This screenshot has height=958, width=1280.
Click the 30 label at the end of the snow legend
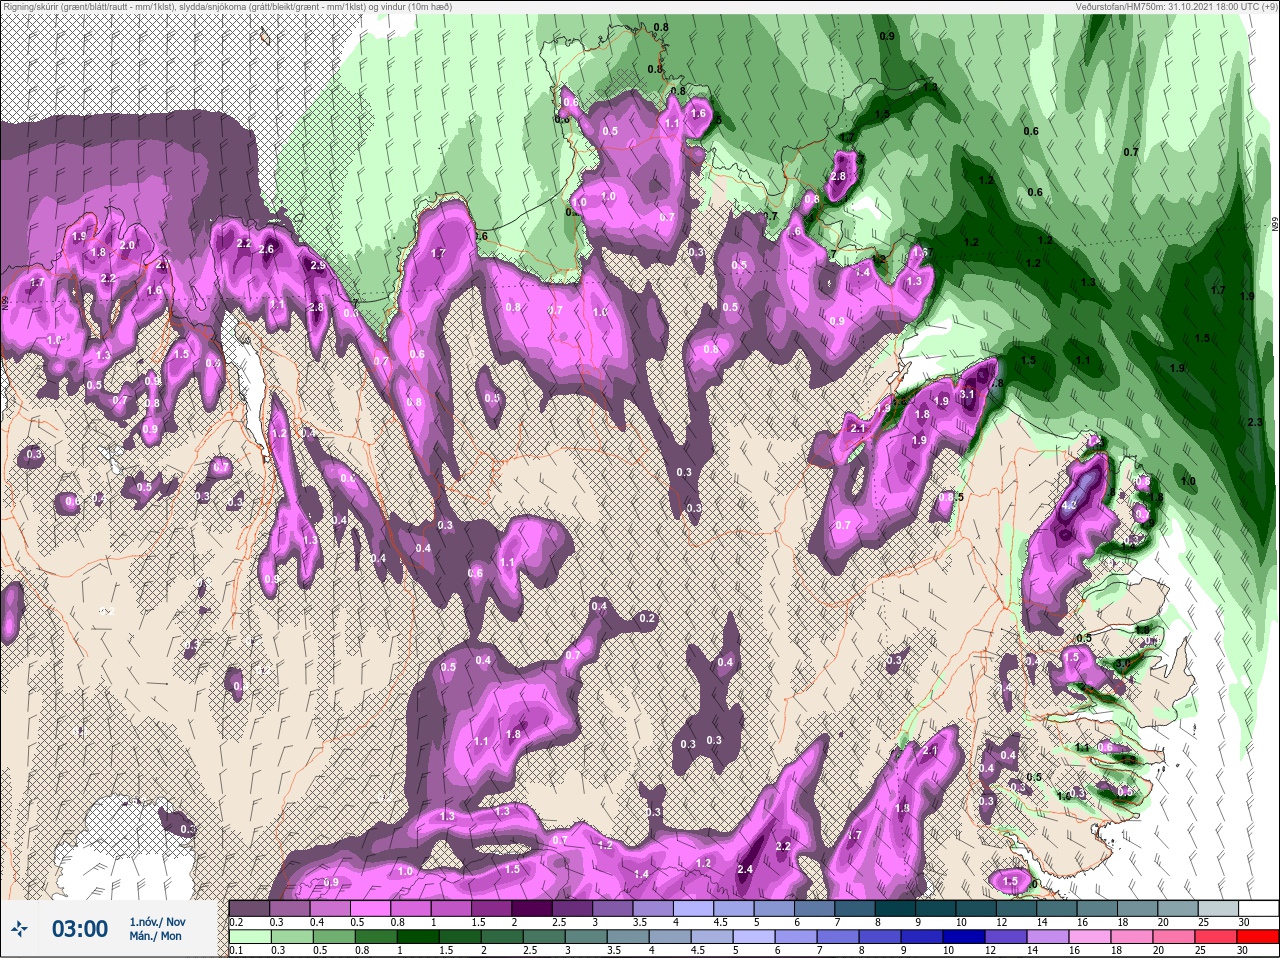click(x=1243, y=921)
